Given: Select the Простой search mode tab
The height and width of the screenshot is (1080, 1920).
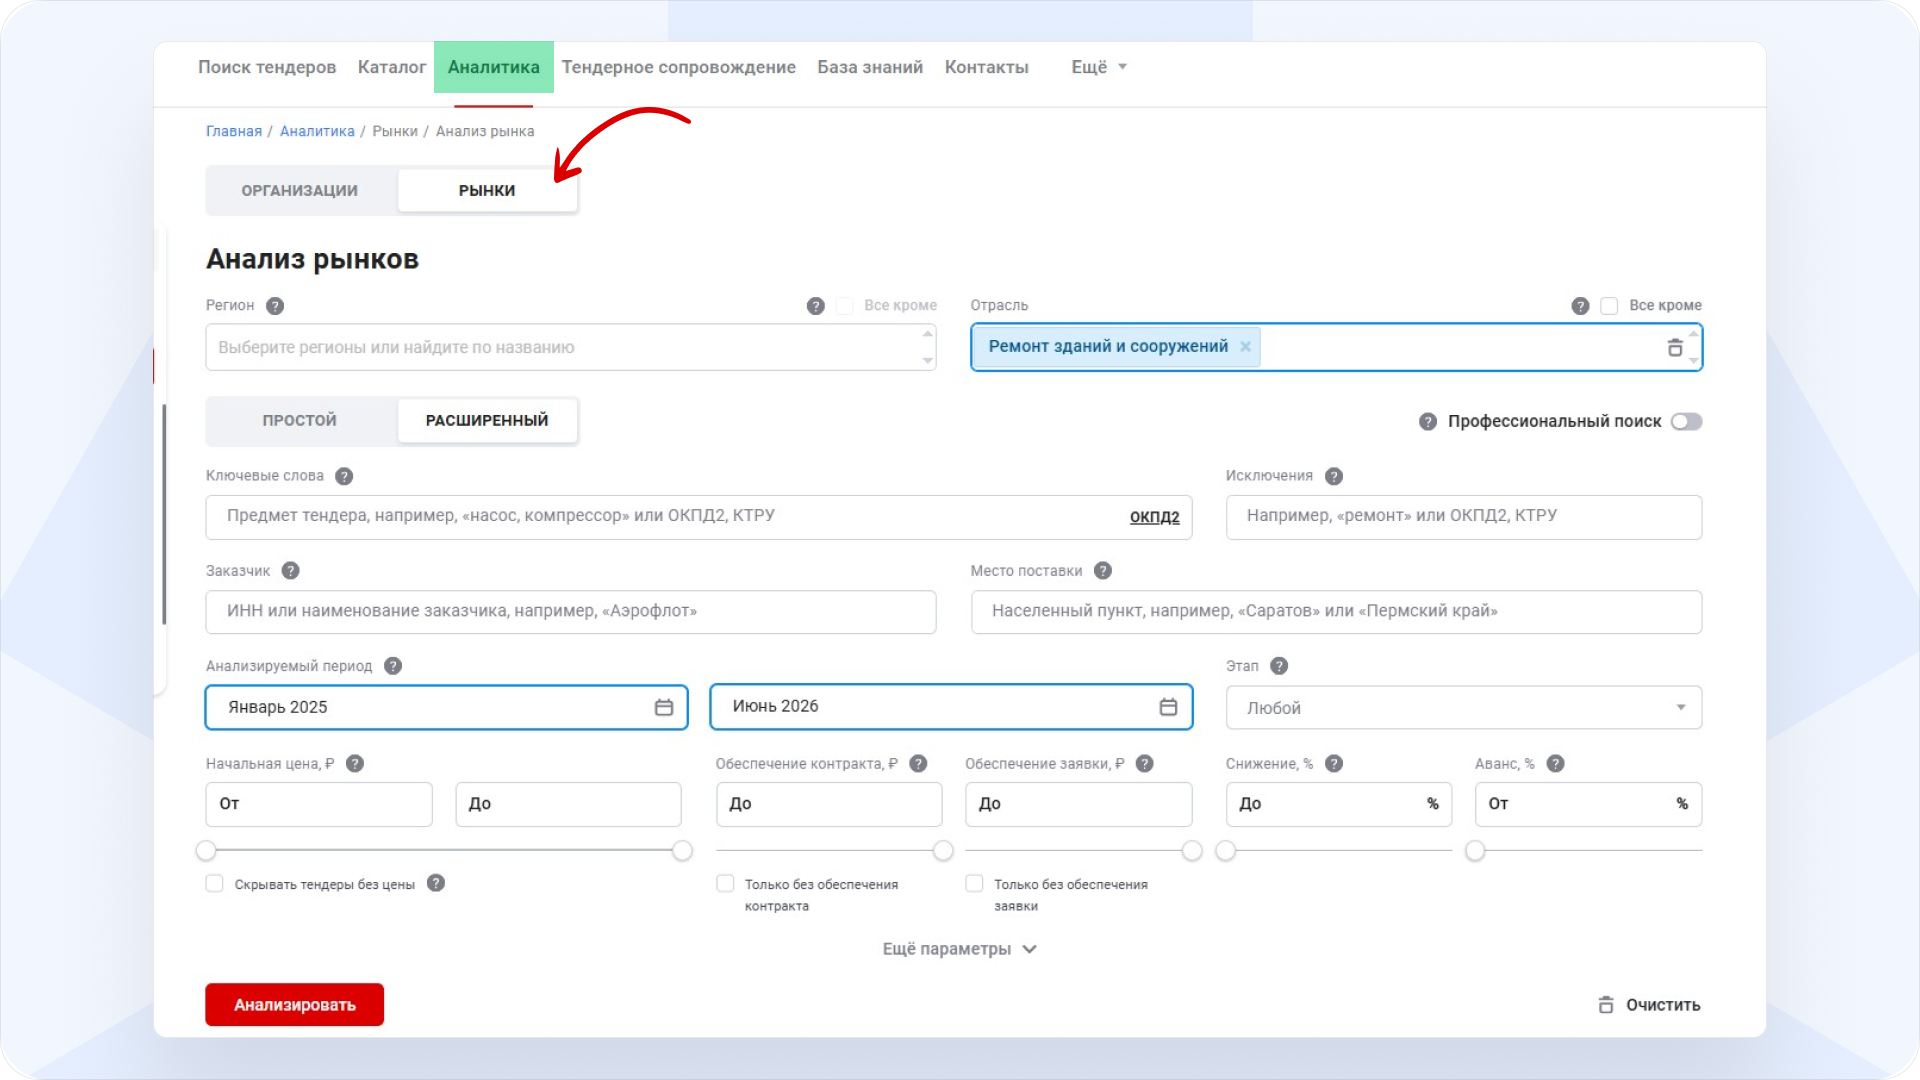Looking at the screenshot, I should pos(300,421).
